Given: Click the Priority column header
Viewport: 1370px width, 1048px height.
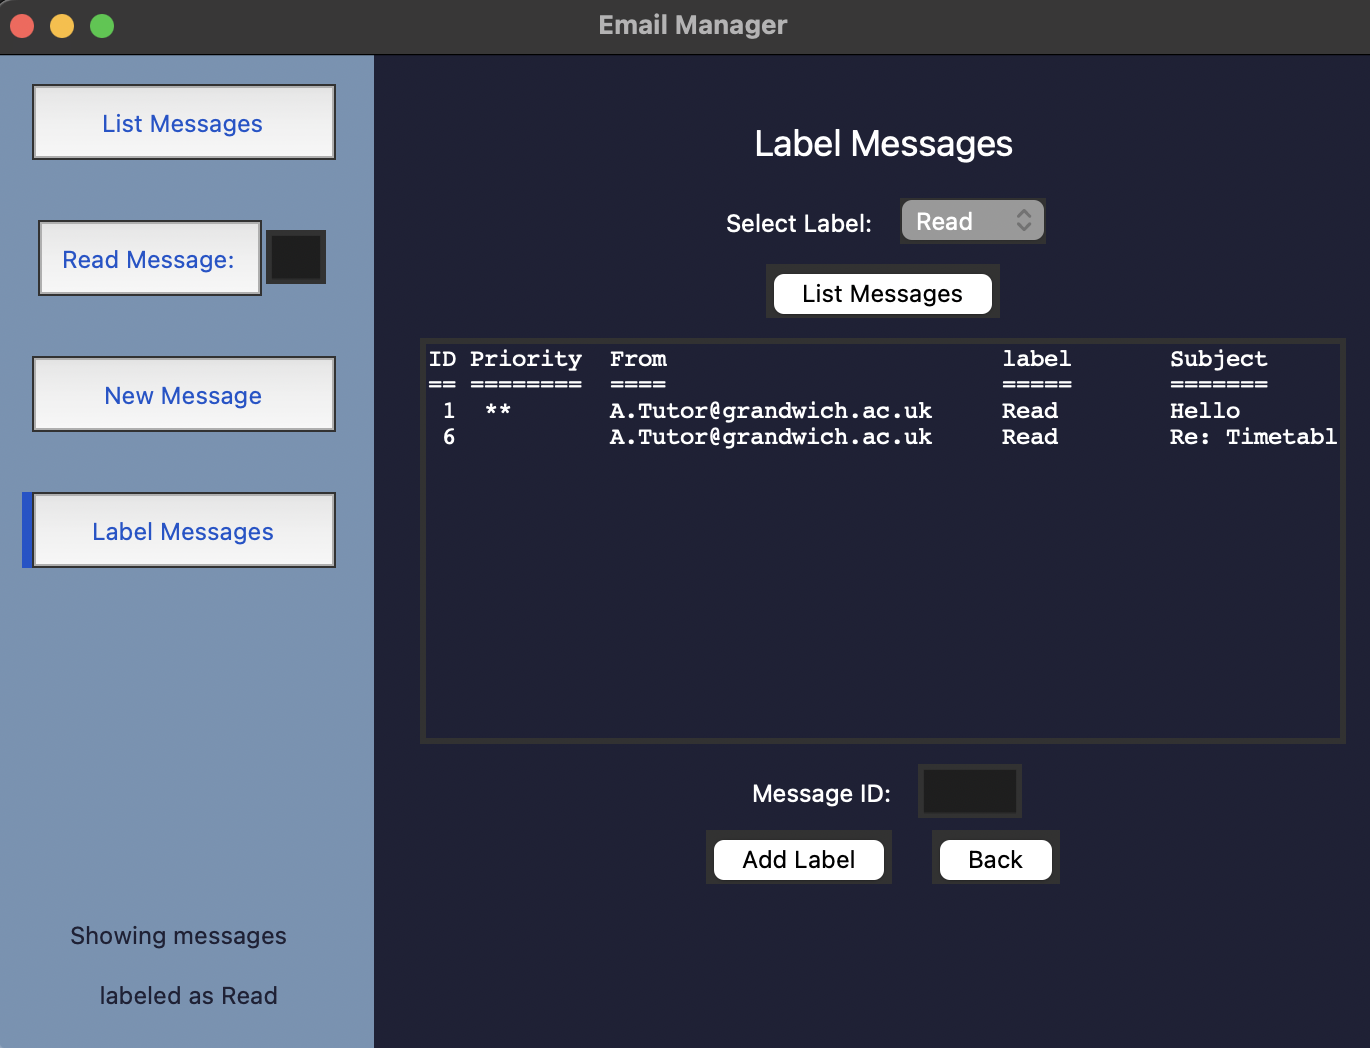Looking at the screenshot, I should (x=526, y=359).
